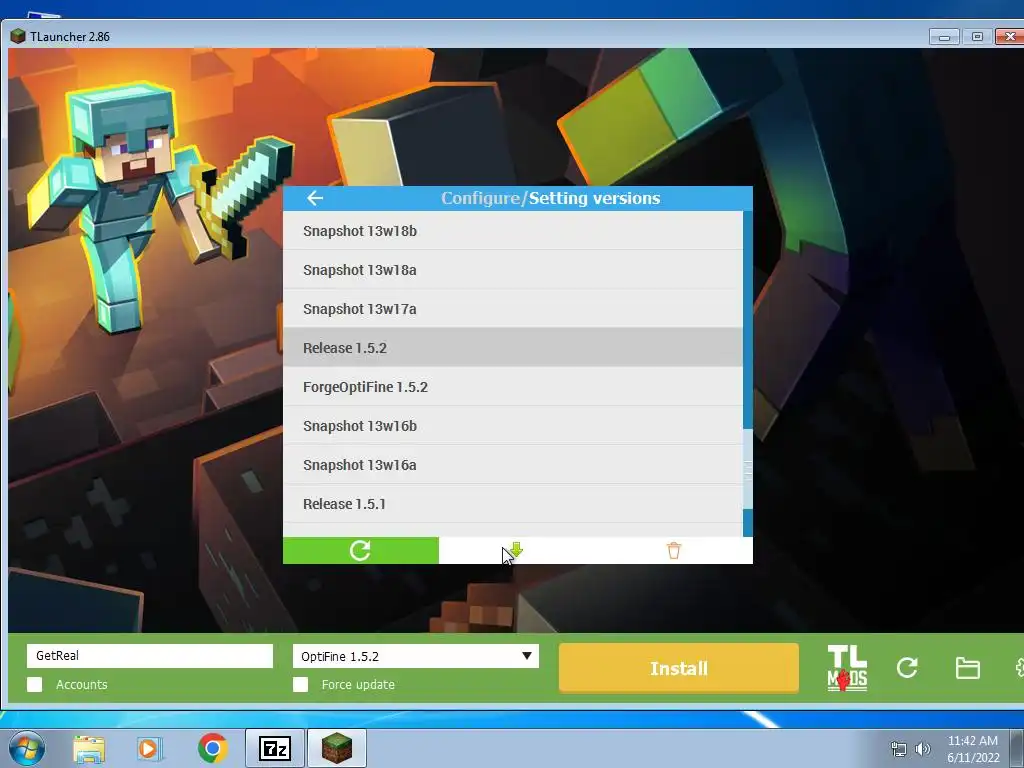Click the volume speaker tray icon
This screenshot has height=768, width=1024.
pos(922,749)
